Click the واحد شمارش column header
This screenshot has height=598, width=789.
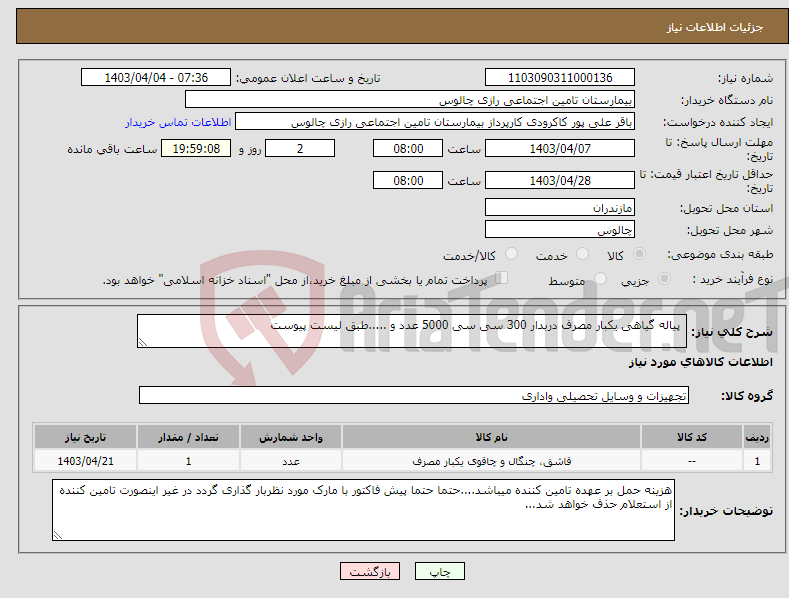click(x=290, y=437)
